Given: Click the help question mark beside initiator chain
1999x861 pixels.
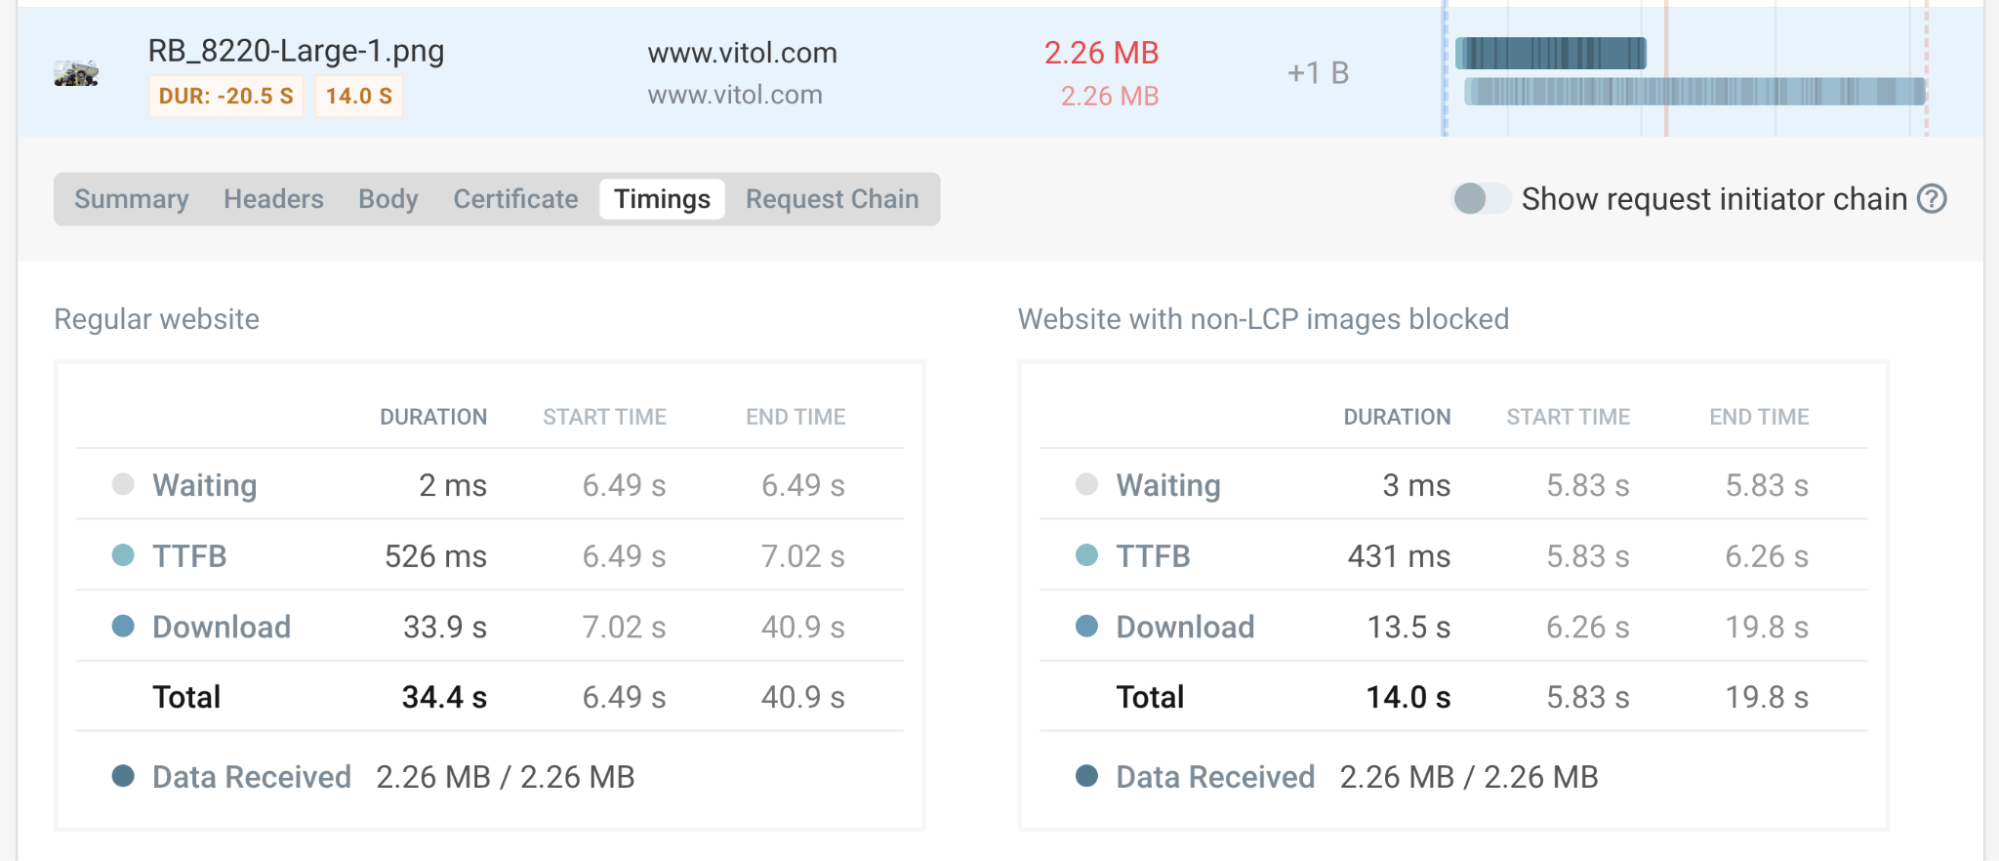Looking at the screenshot, I should [1934, 199].
